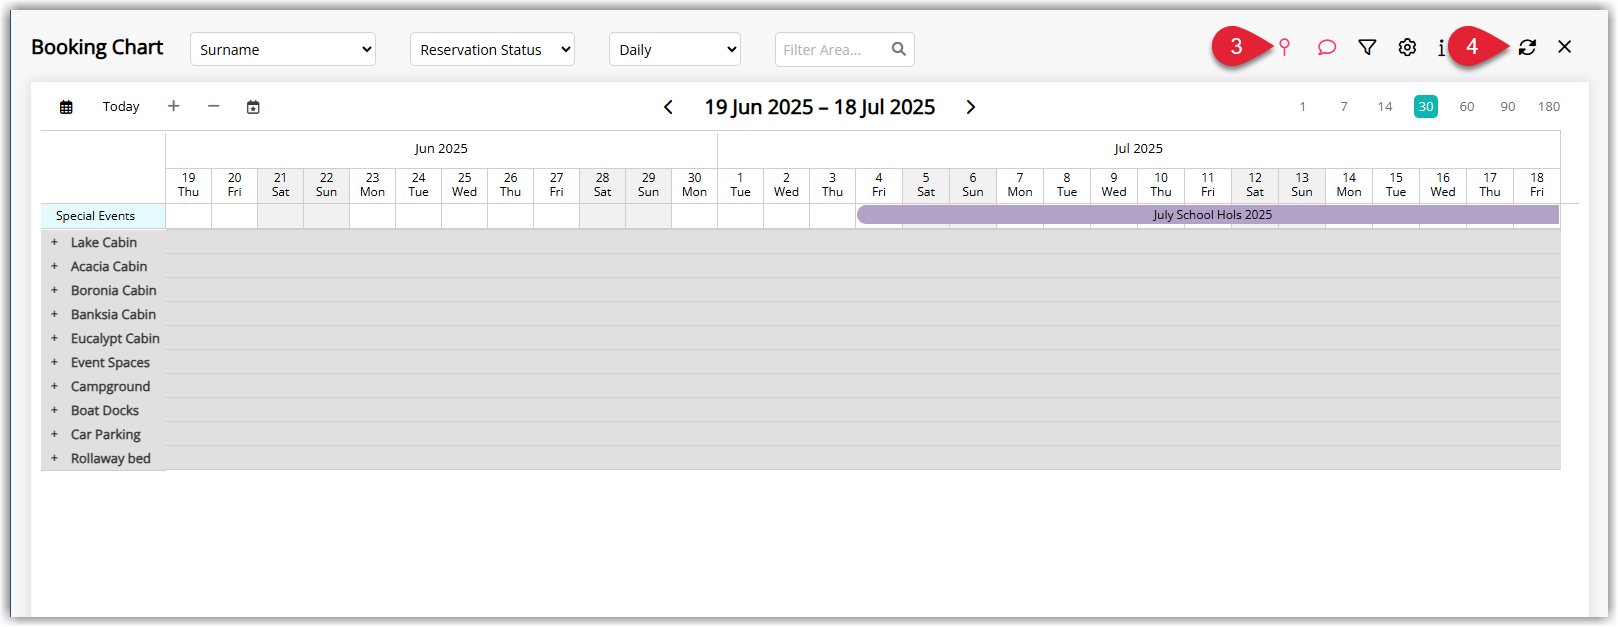Select the 30 day view
1618x627 pixels.
point(1426,107)
